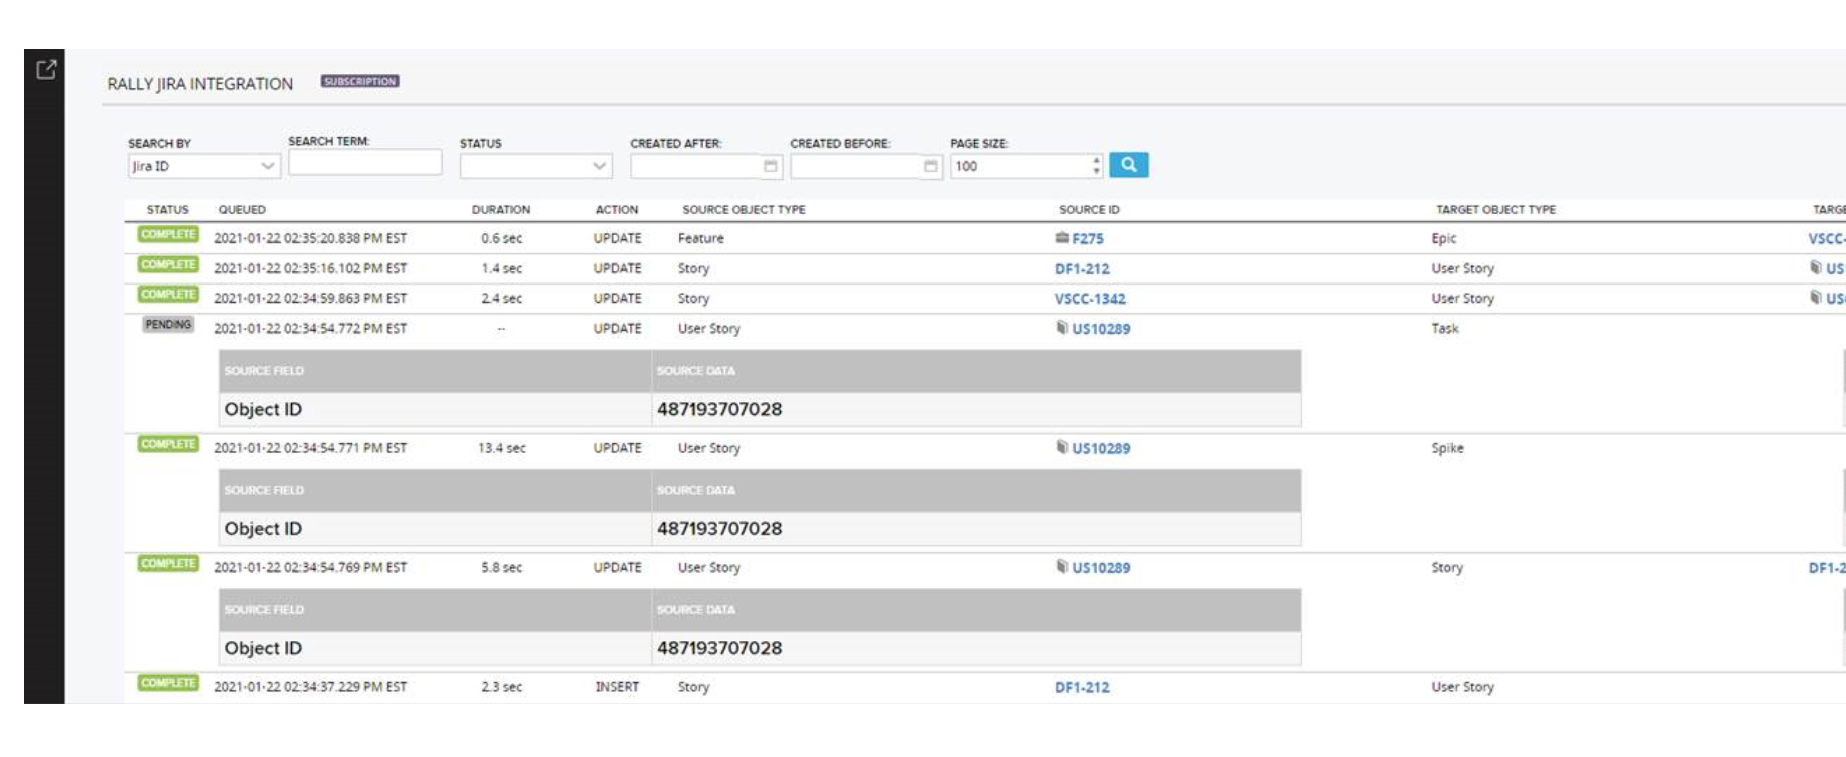The width and height of the screenshot is (1846, 757).
Task: Click the story icon beside pending US10289
Action: click(x=1062, y=328)
